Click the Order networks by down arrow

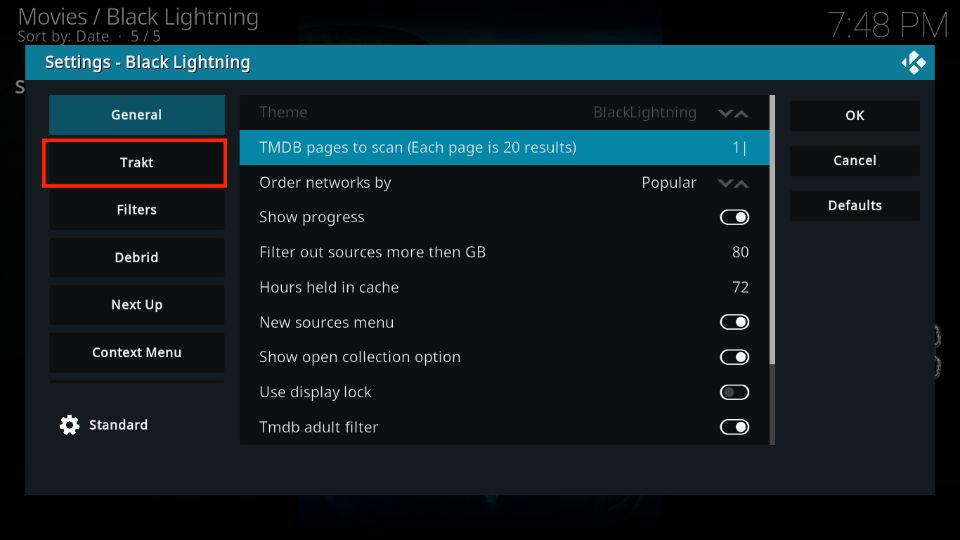point(725,183)
